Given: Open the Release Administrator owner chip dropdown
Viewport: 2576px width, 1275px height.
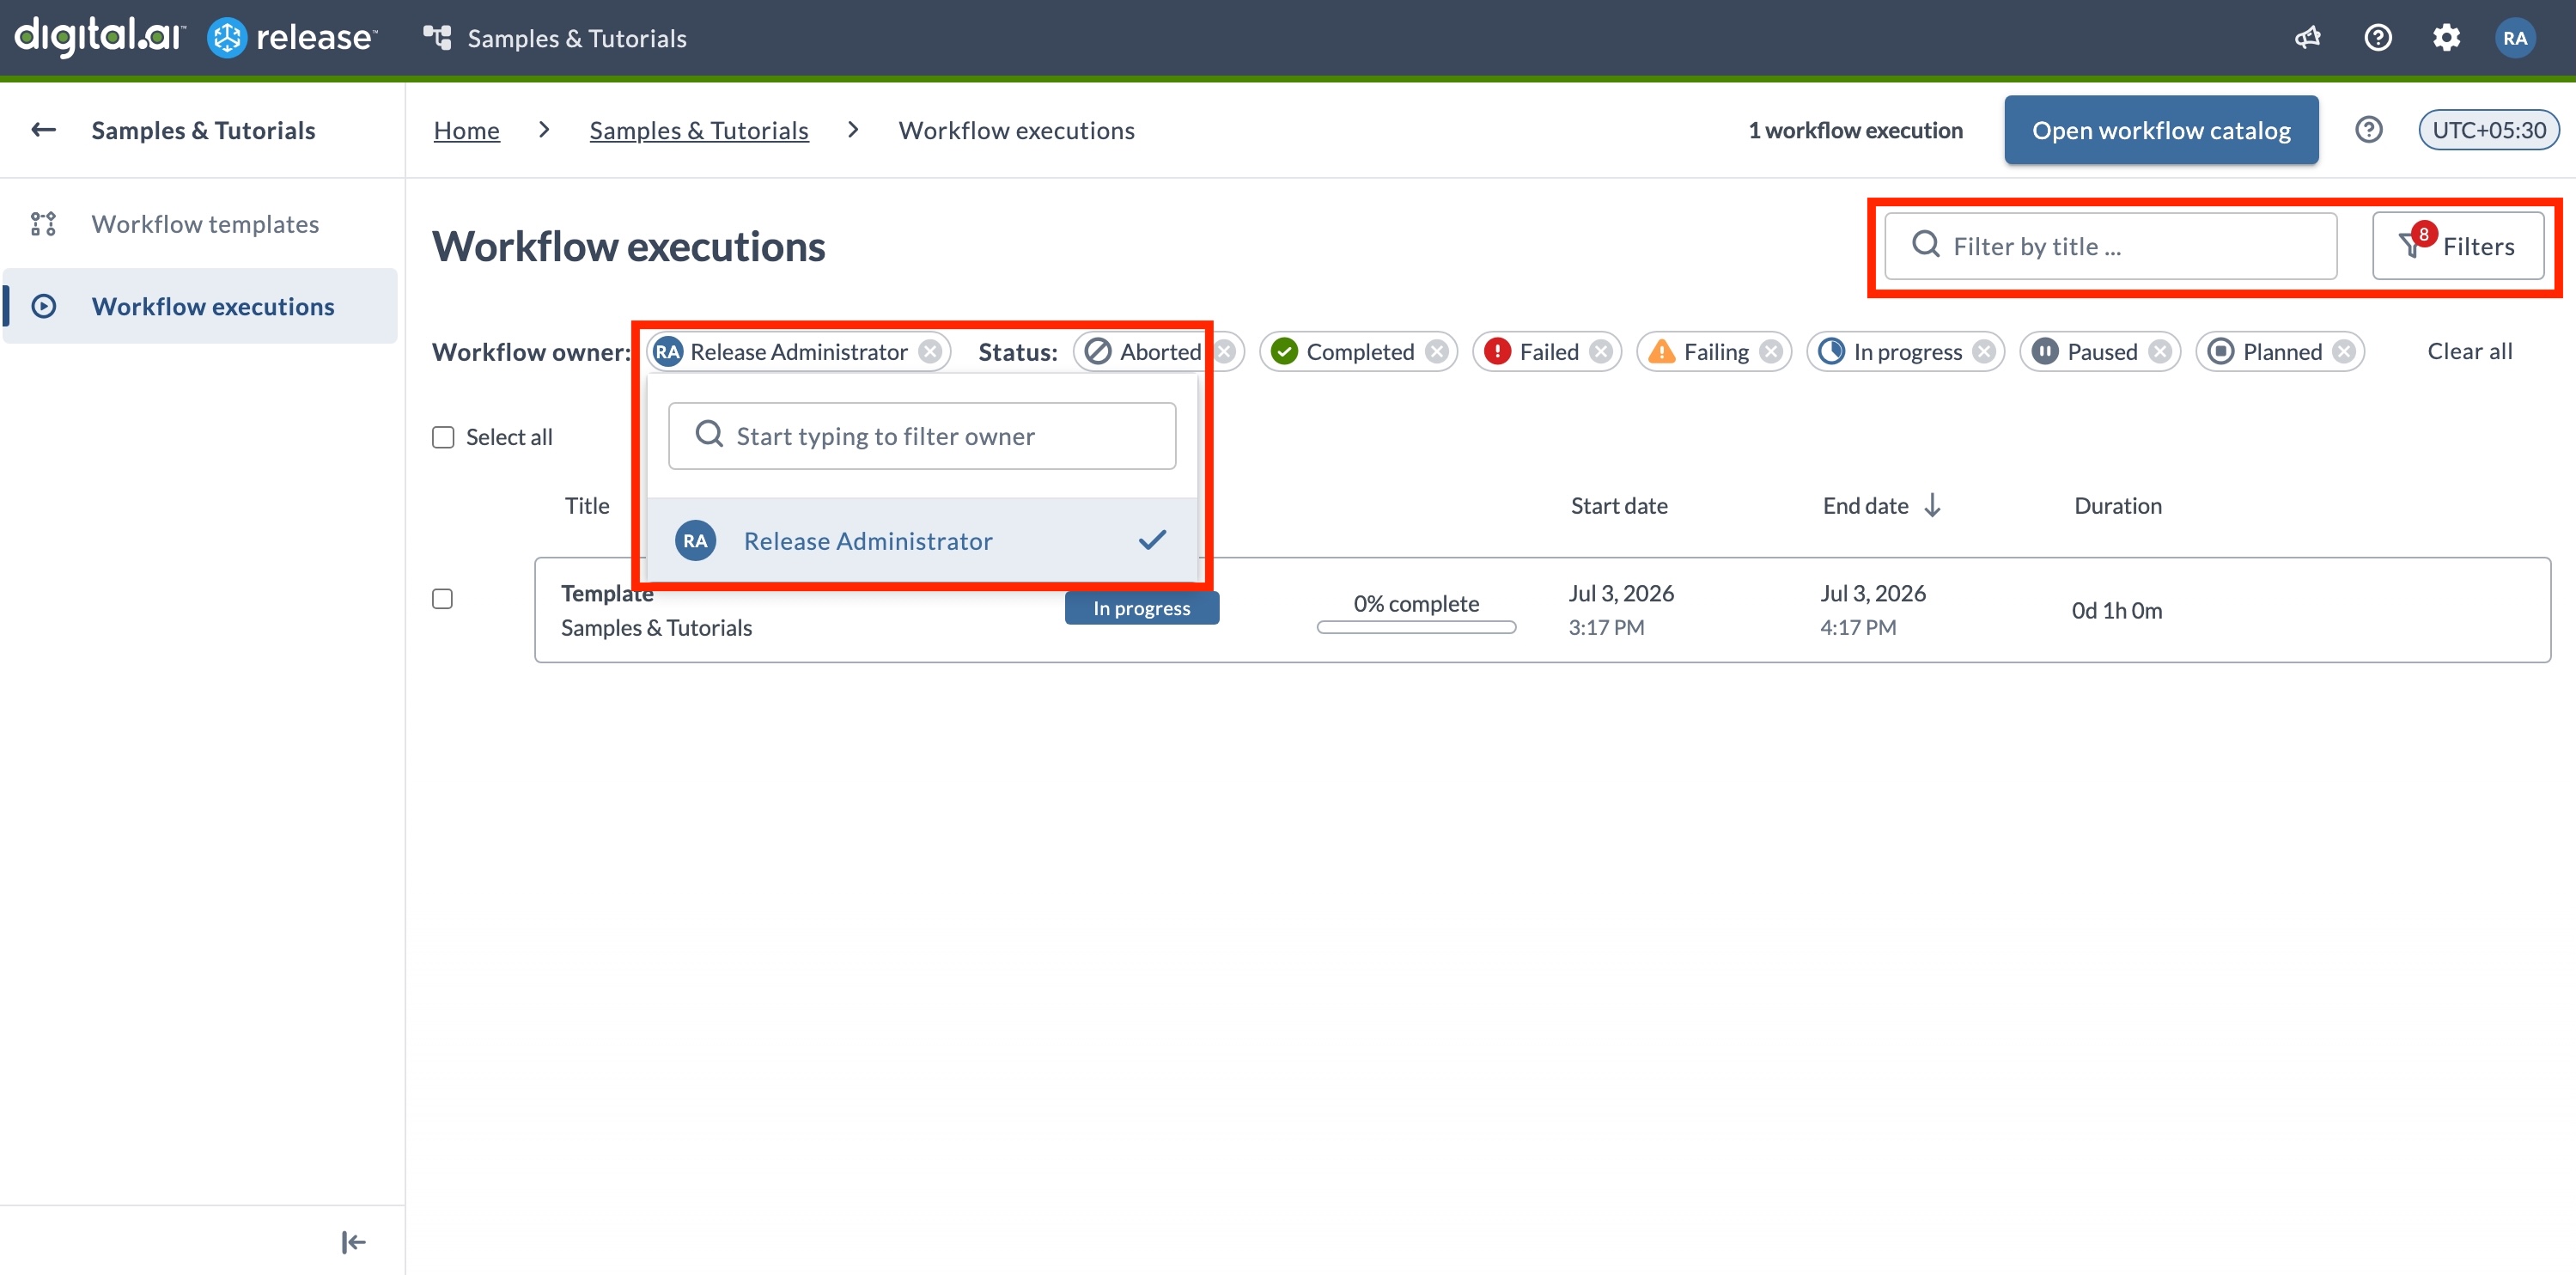Looking at the screenshot, I should (798, 352).
